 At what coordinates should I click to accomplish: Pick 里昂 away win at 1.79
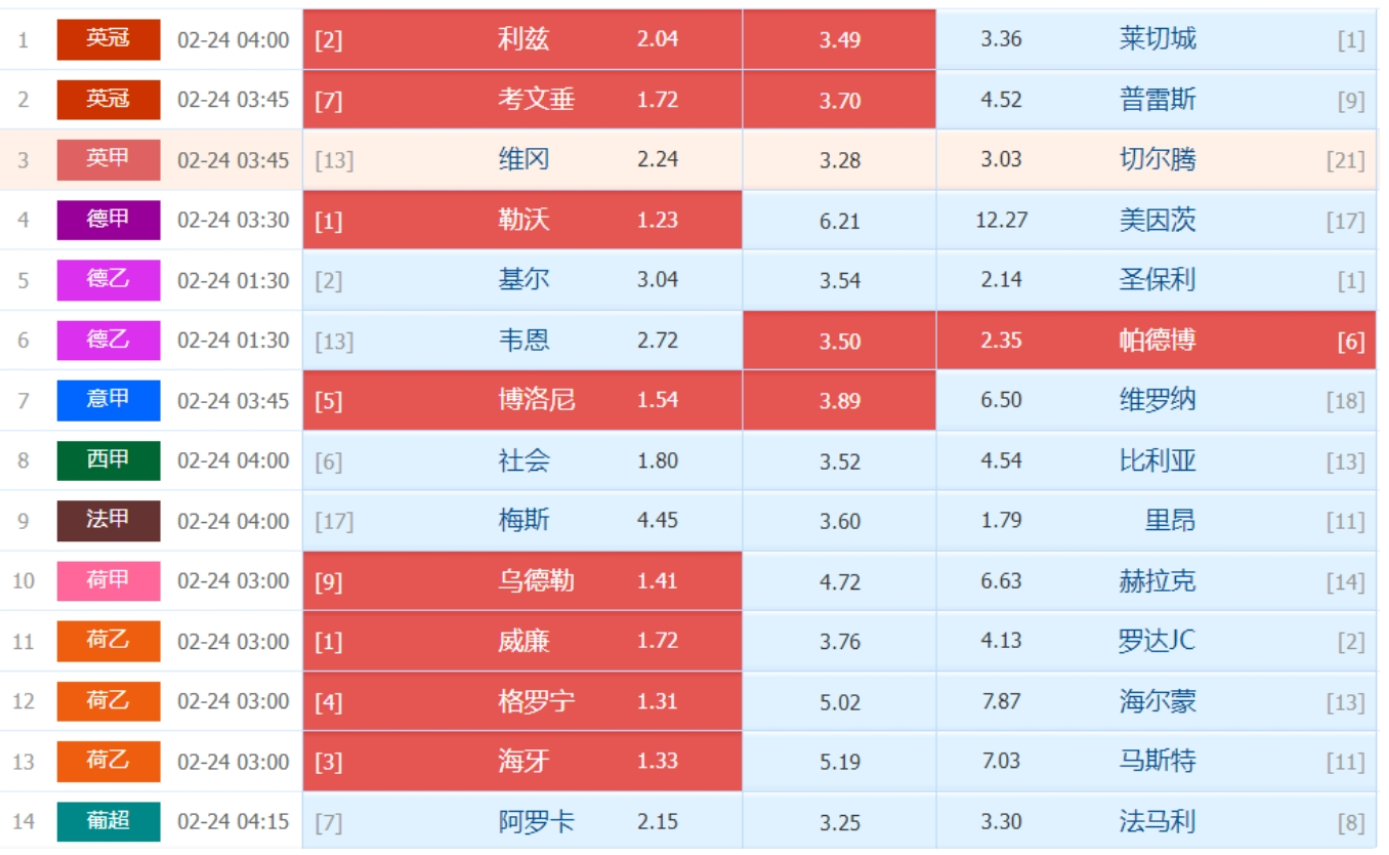pyautogui.click(x=1001, y=521)
